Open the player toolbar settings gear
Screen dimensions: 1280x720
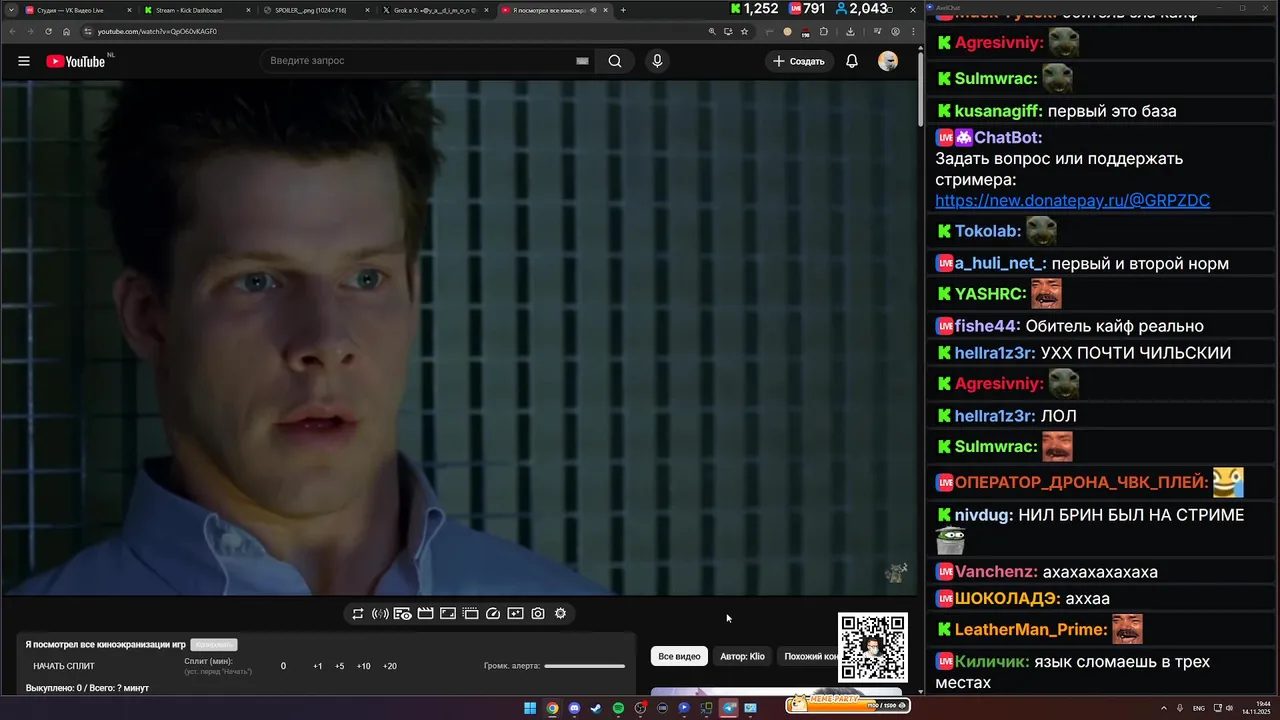[x=561, y=613]
